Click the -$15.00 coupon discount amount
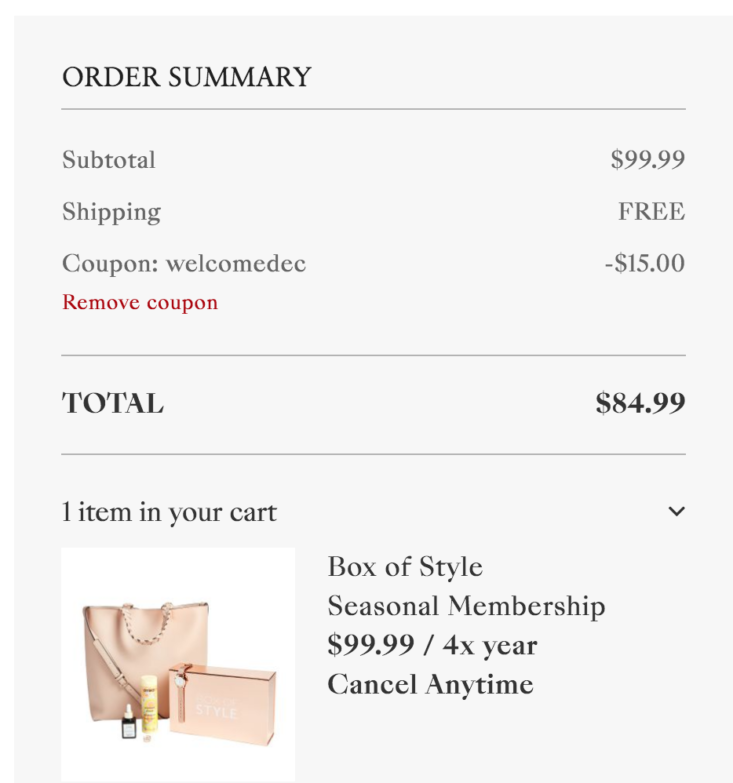733x783 pixels. [645, 263]
